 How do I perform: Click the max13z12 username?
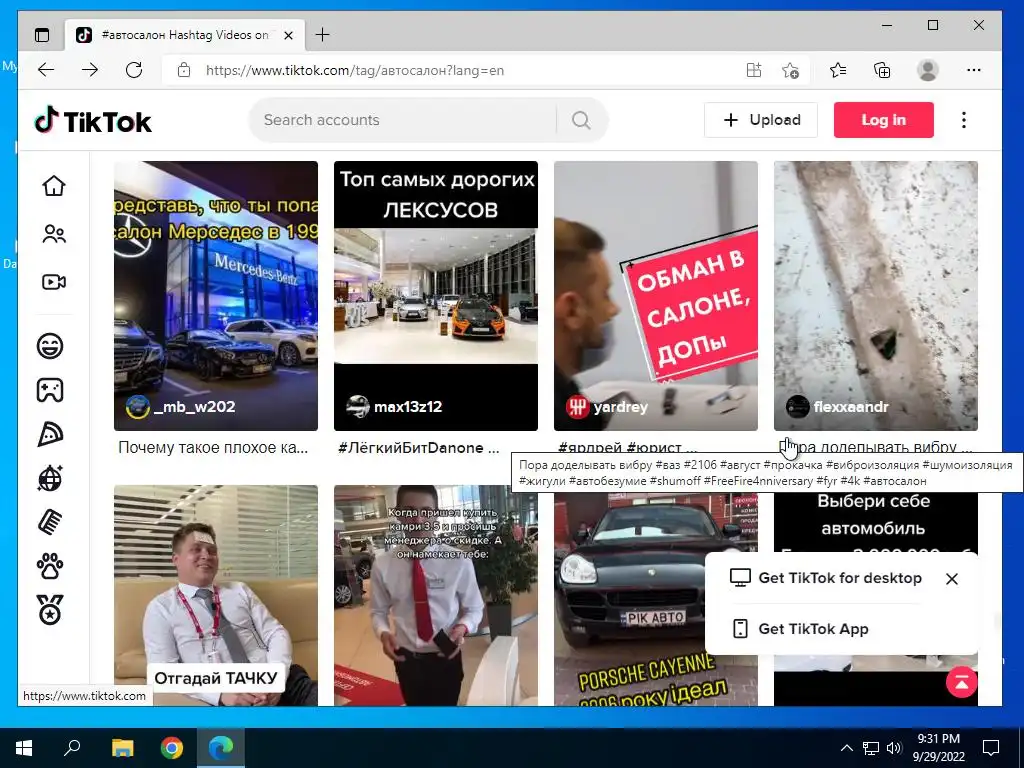point(408,407)
